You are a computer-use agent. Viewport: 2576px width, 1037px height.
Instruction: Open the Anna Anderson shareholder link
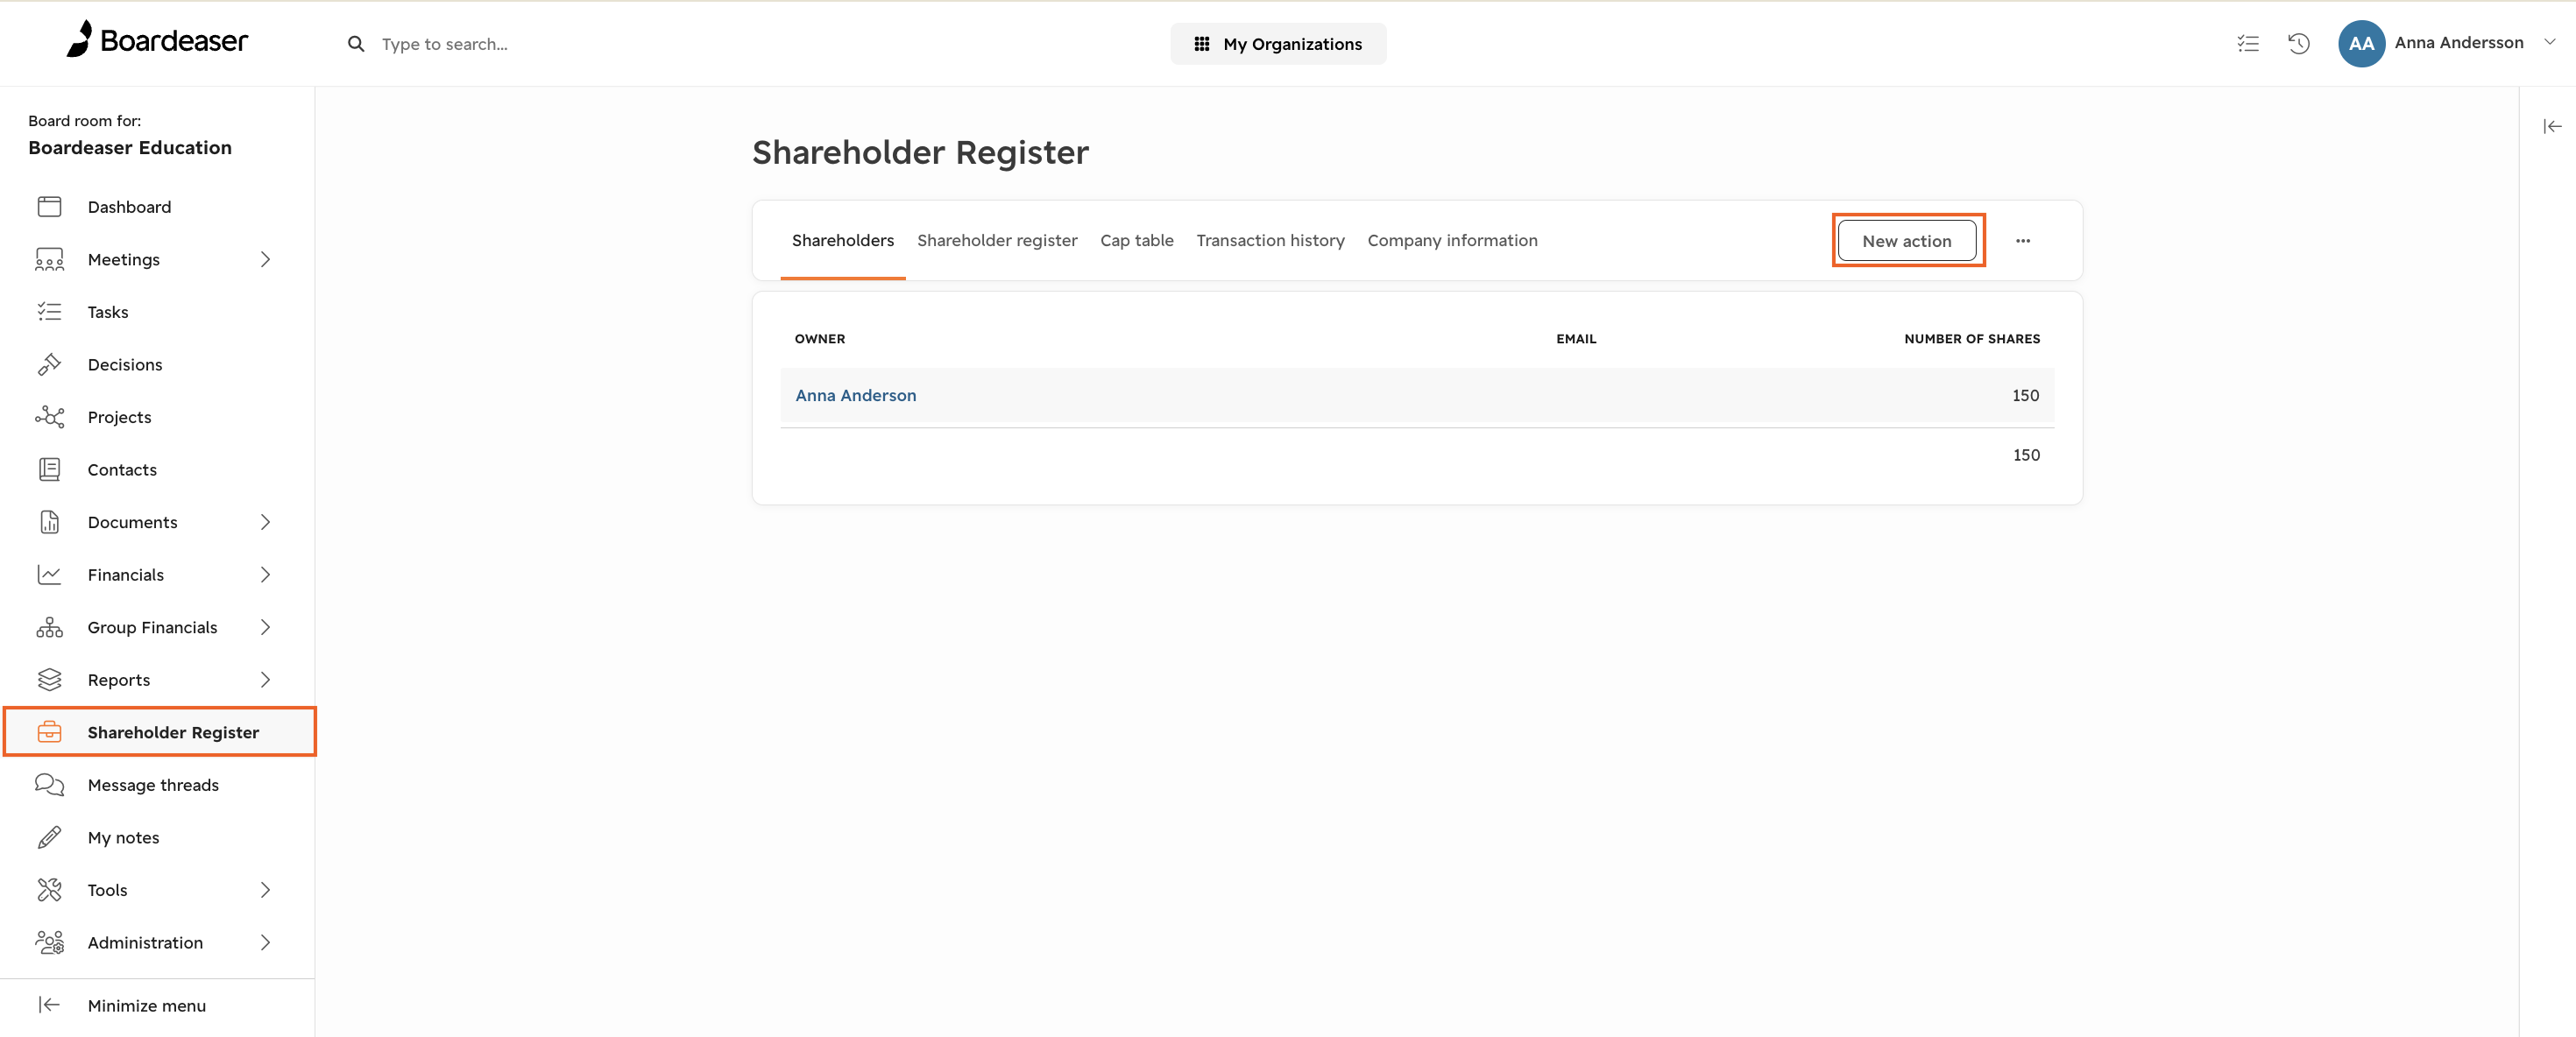pyautogui.click(x=855, y=395)
